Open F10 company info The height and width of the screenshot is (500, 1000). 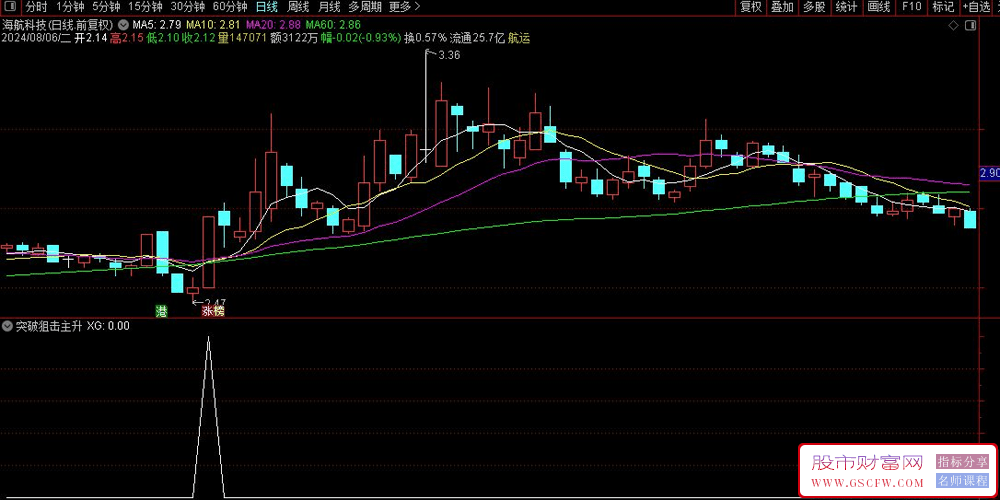tap(911, 7)
